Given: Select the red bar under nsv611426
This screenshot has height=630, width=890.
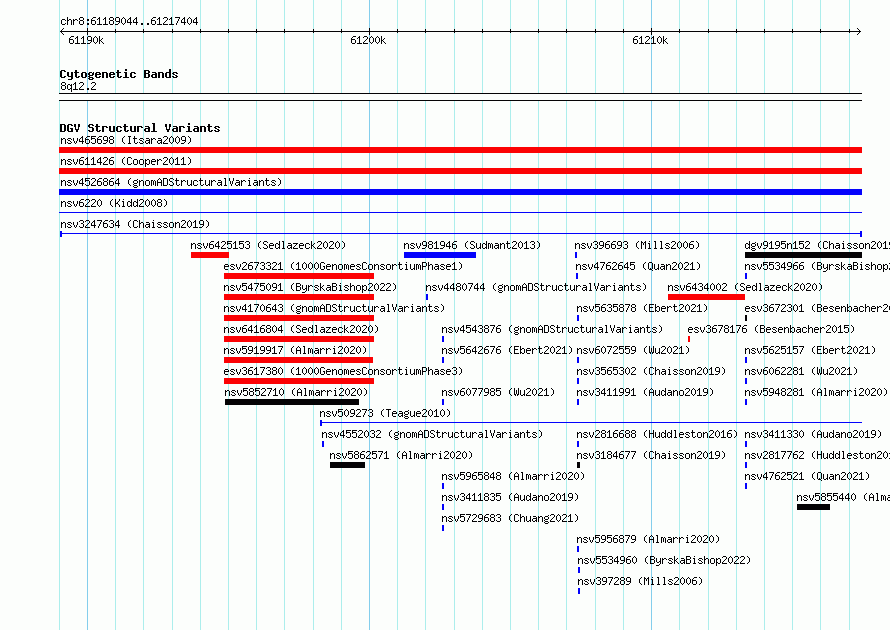Looking at the screenshot, I should (x=460, y=171).
